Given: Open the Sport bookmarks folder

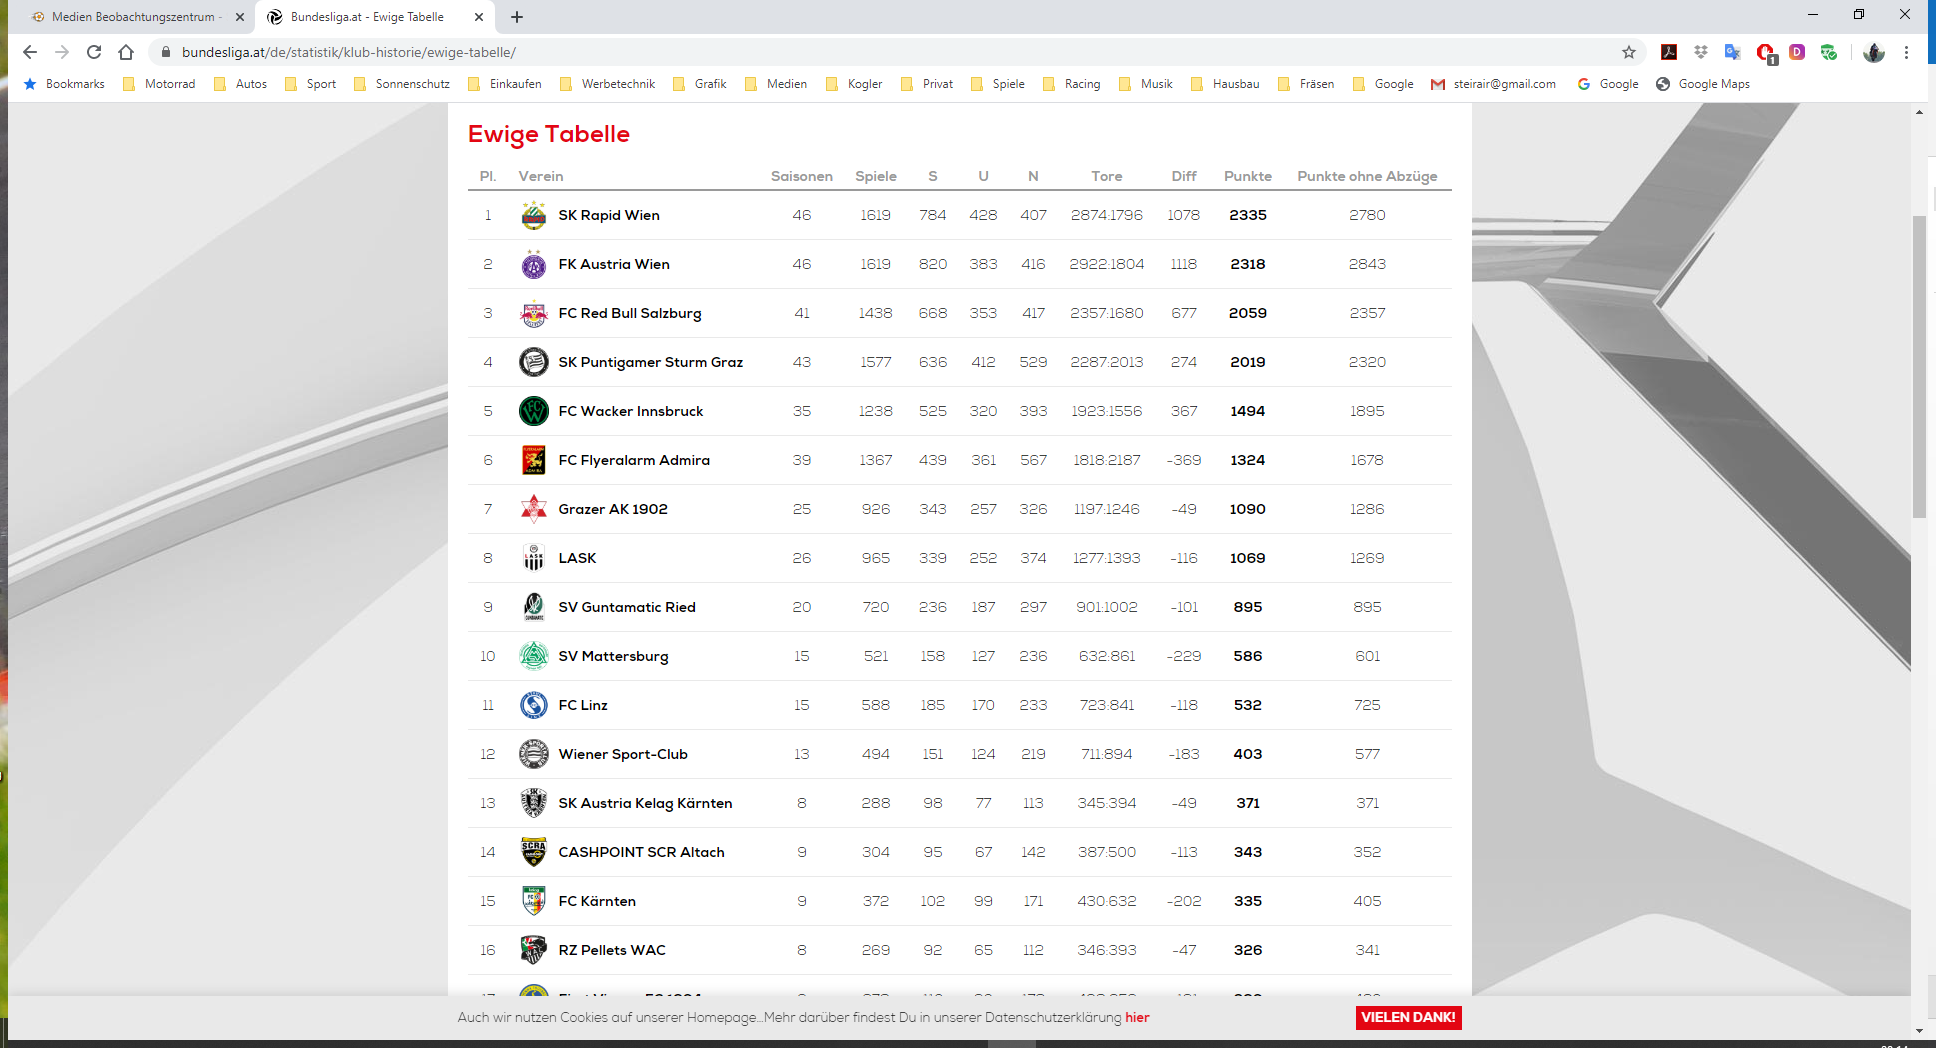Looking at the screenshot, I should 310,84.
